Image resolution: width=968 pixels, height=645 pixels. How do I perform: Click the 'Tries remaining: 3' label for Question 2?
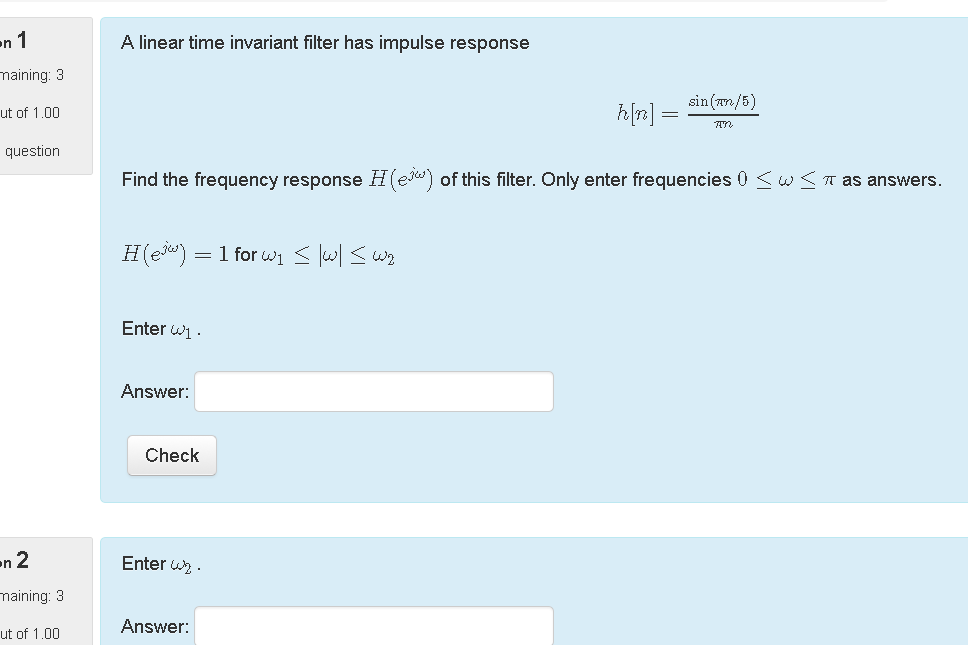coord(32,595)
